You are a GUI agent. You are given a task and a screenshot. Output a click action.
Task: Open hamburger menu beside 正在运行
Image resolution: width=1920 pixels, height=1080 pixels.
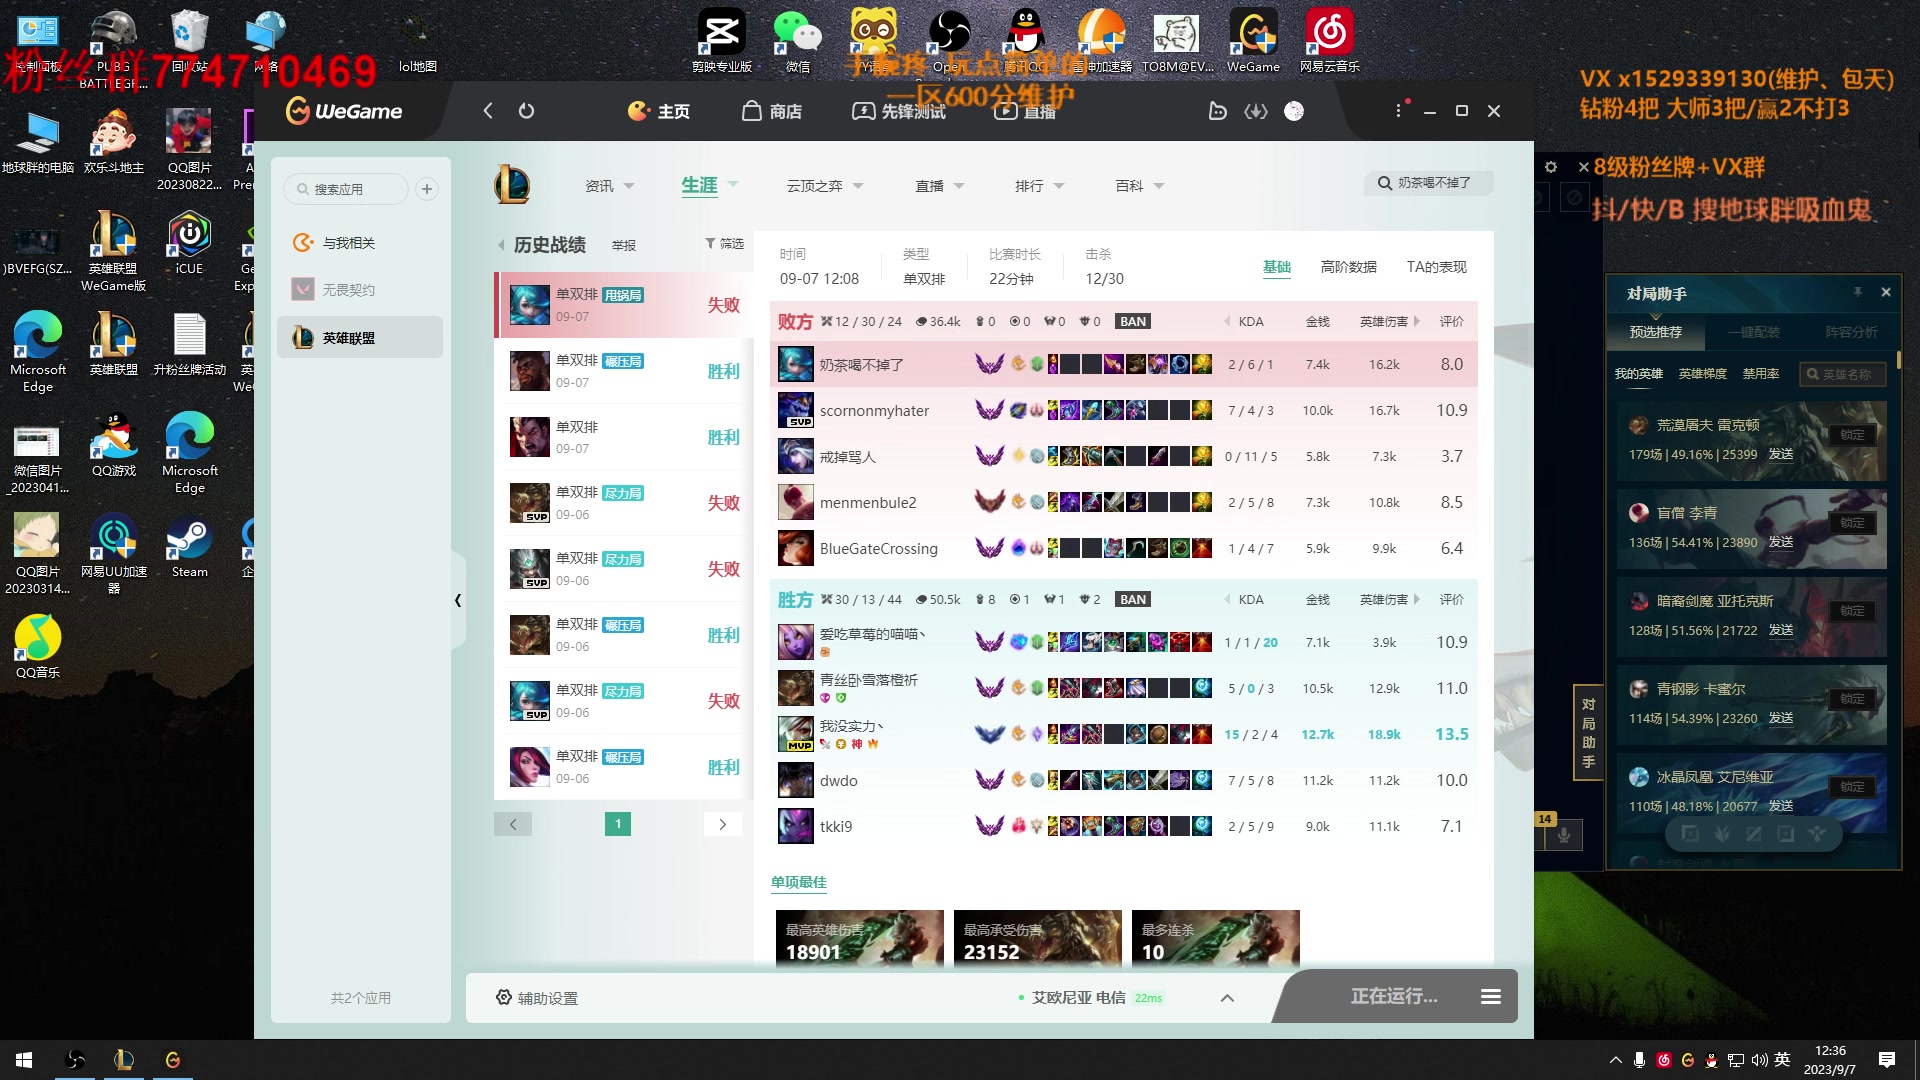click(x=1491, y=997)
